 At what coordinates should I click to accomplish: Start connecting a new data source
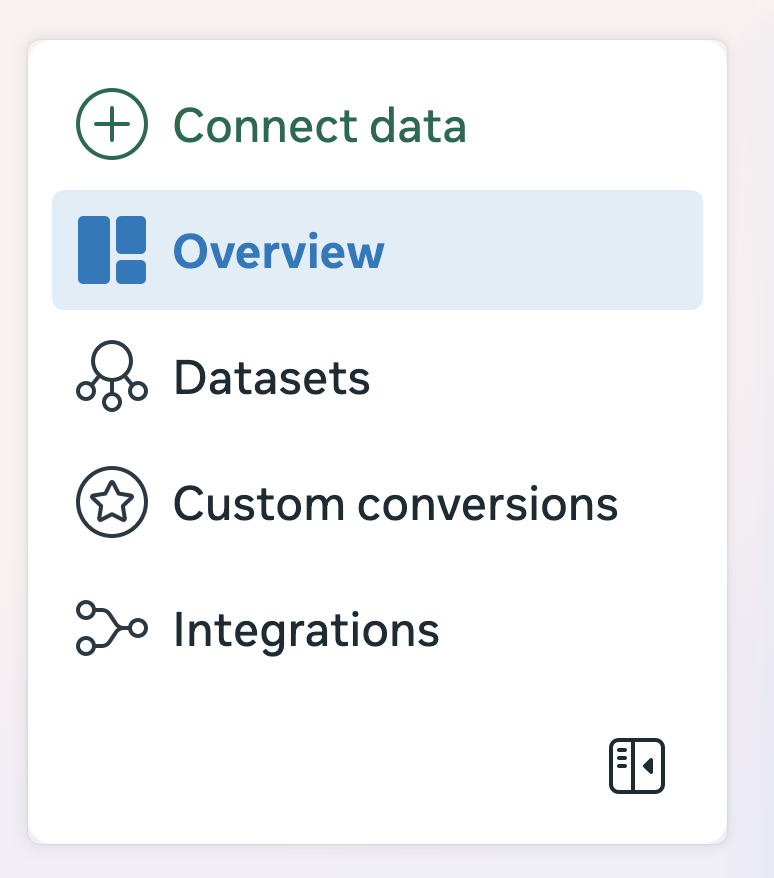point(320,126)
